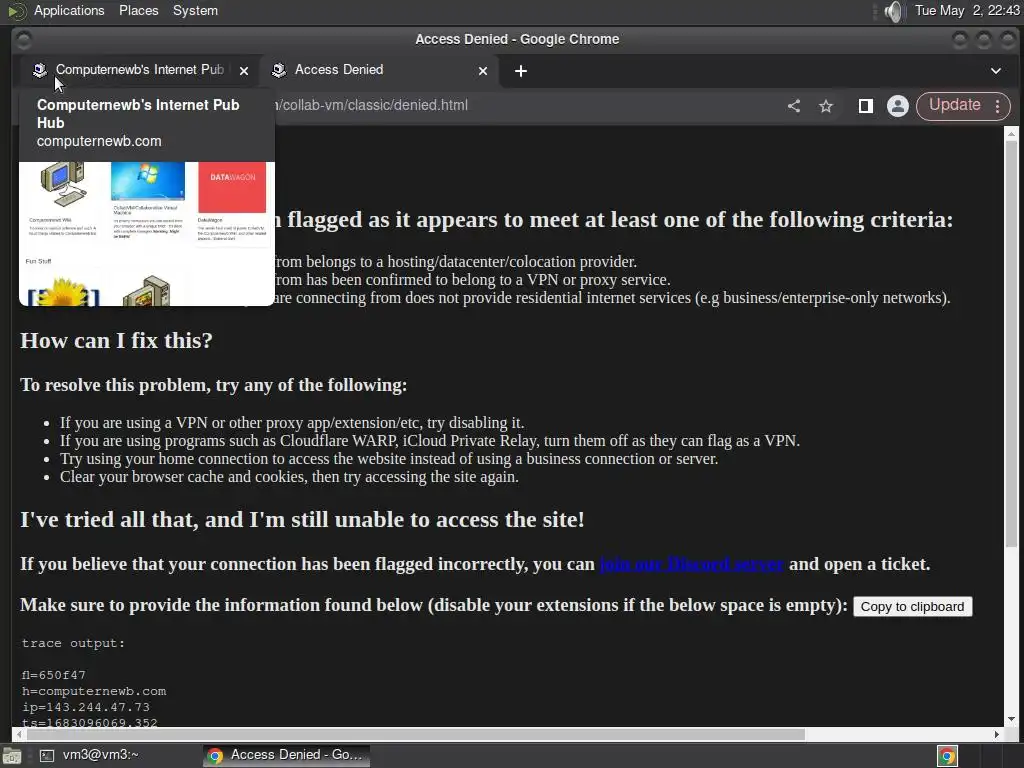This screenshot has width=1024, height=768.
Task: Click the horizontal scrollbar thumb
Action: [x=414, y=734]
